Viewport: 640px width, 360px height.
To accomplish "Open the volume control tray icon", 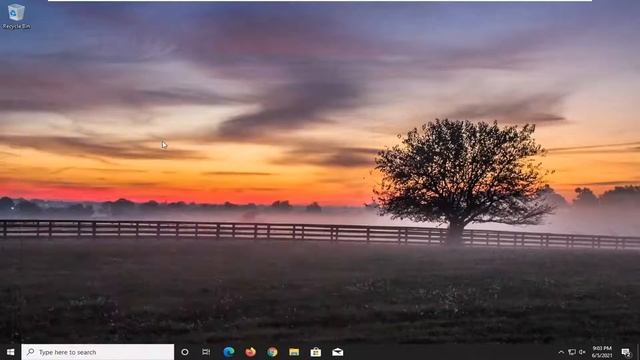I will tap(582, 352).
